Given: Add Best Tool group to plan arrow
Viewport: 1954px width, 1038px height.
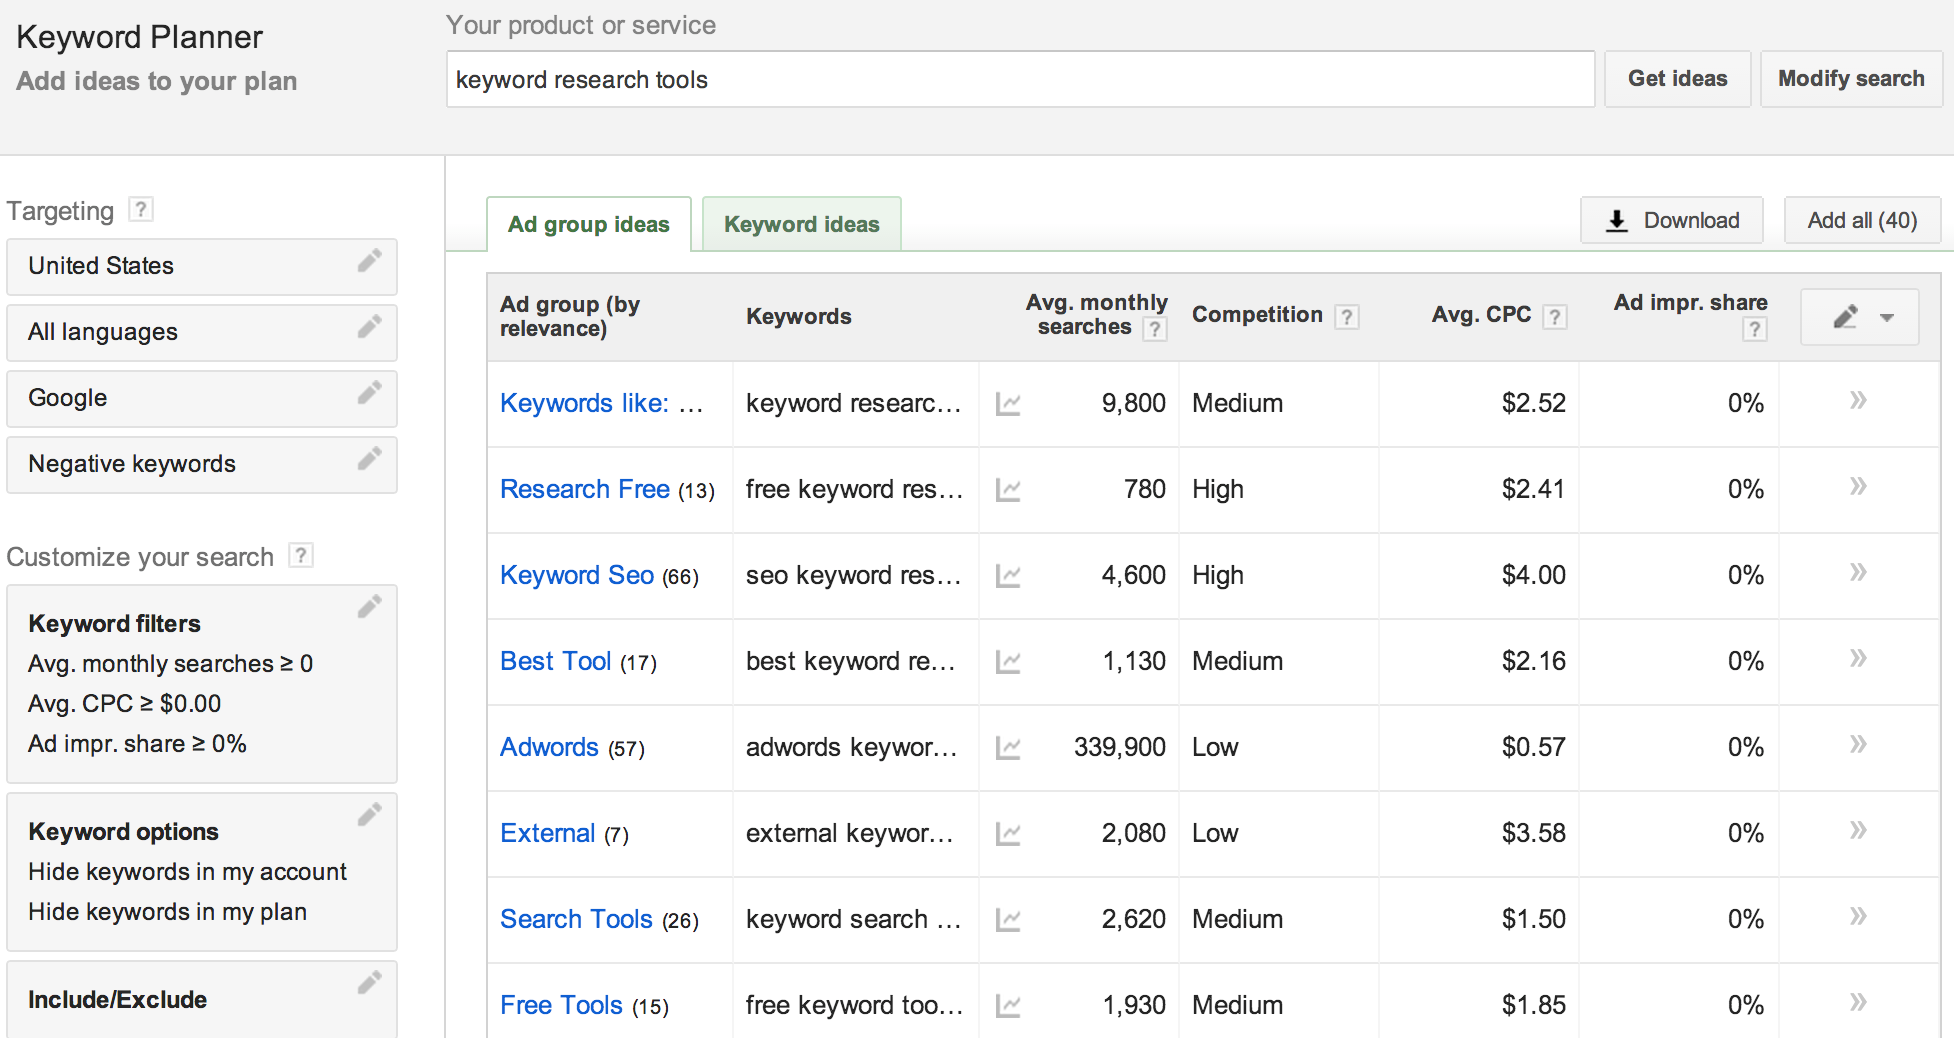Looking at the screenshot, I should (1858, 658).
